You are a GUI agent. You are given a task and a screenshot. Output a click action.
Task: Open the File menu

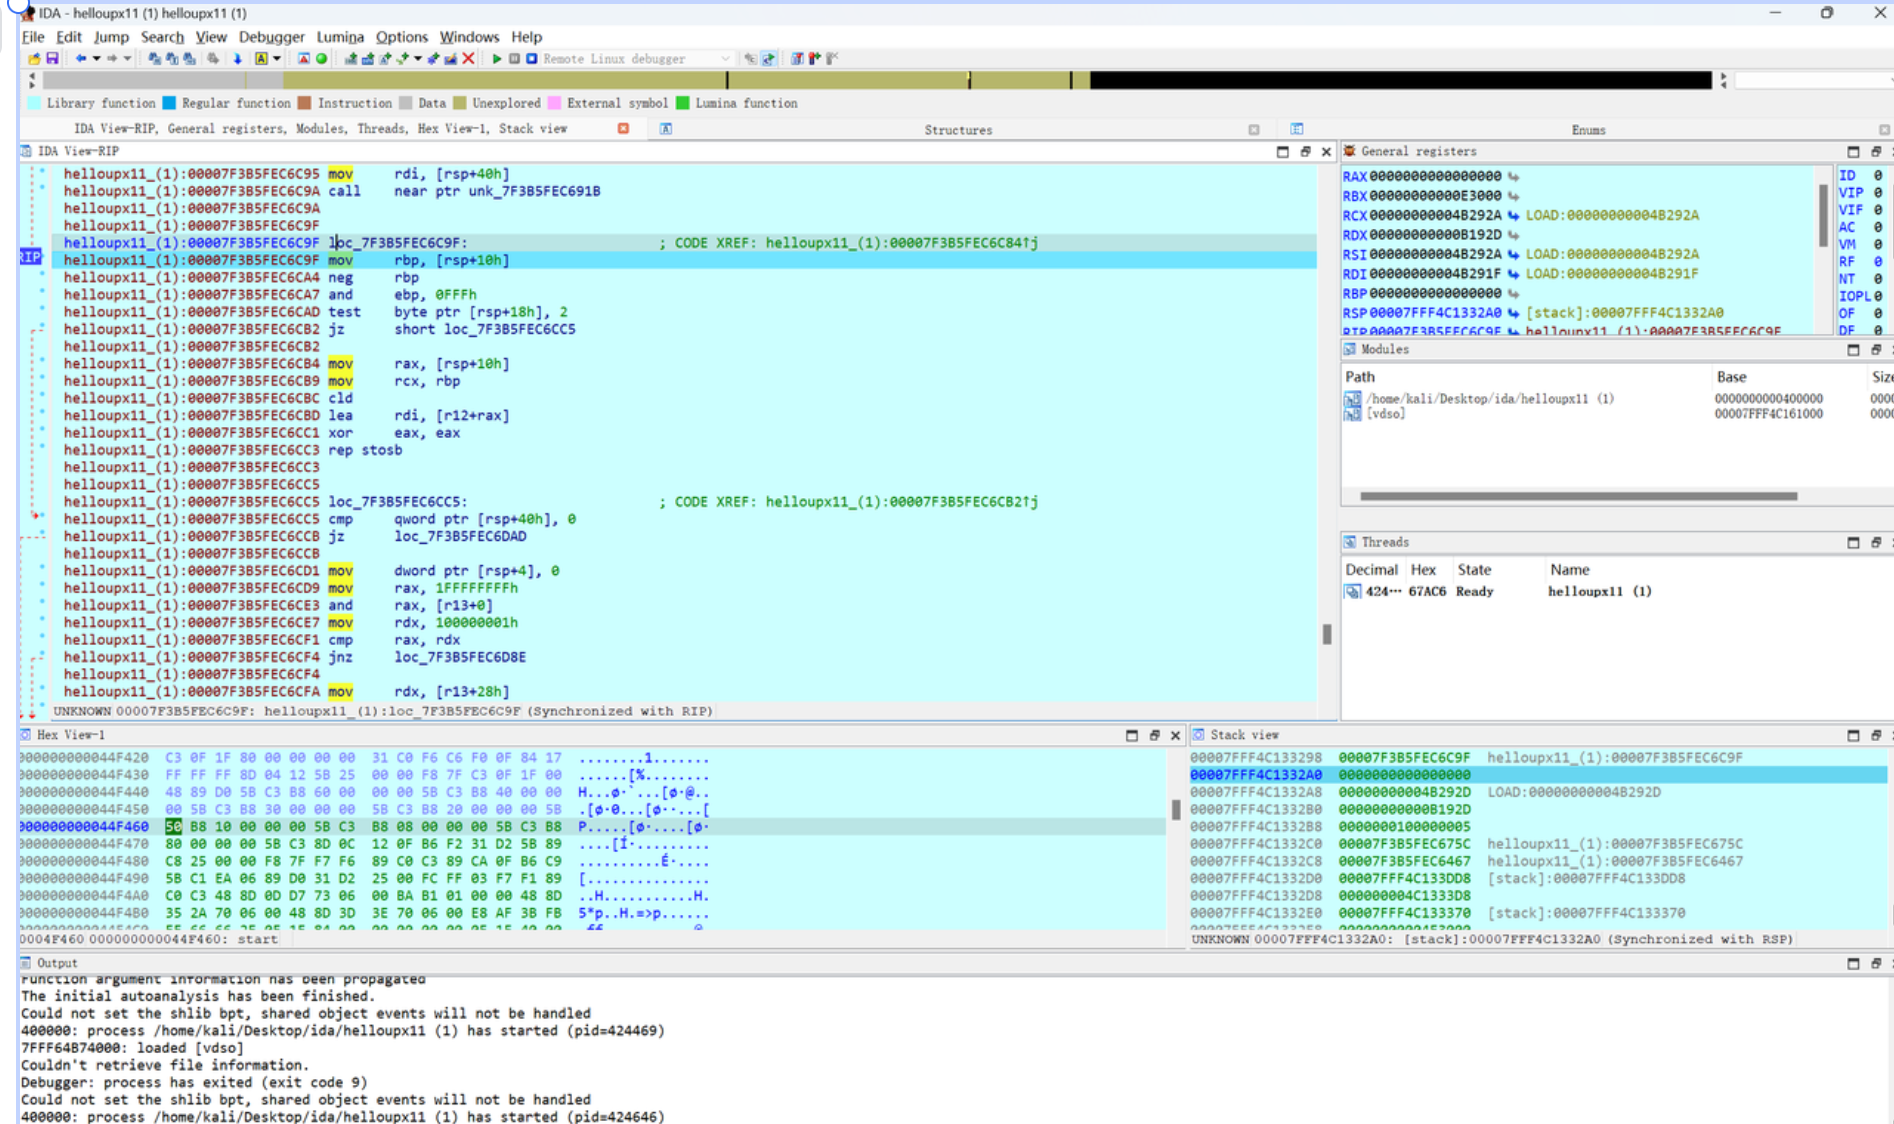[x=33, y=37]
